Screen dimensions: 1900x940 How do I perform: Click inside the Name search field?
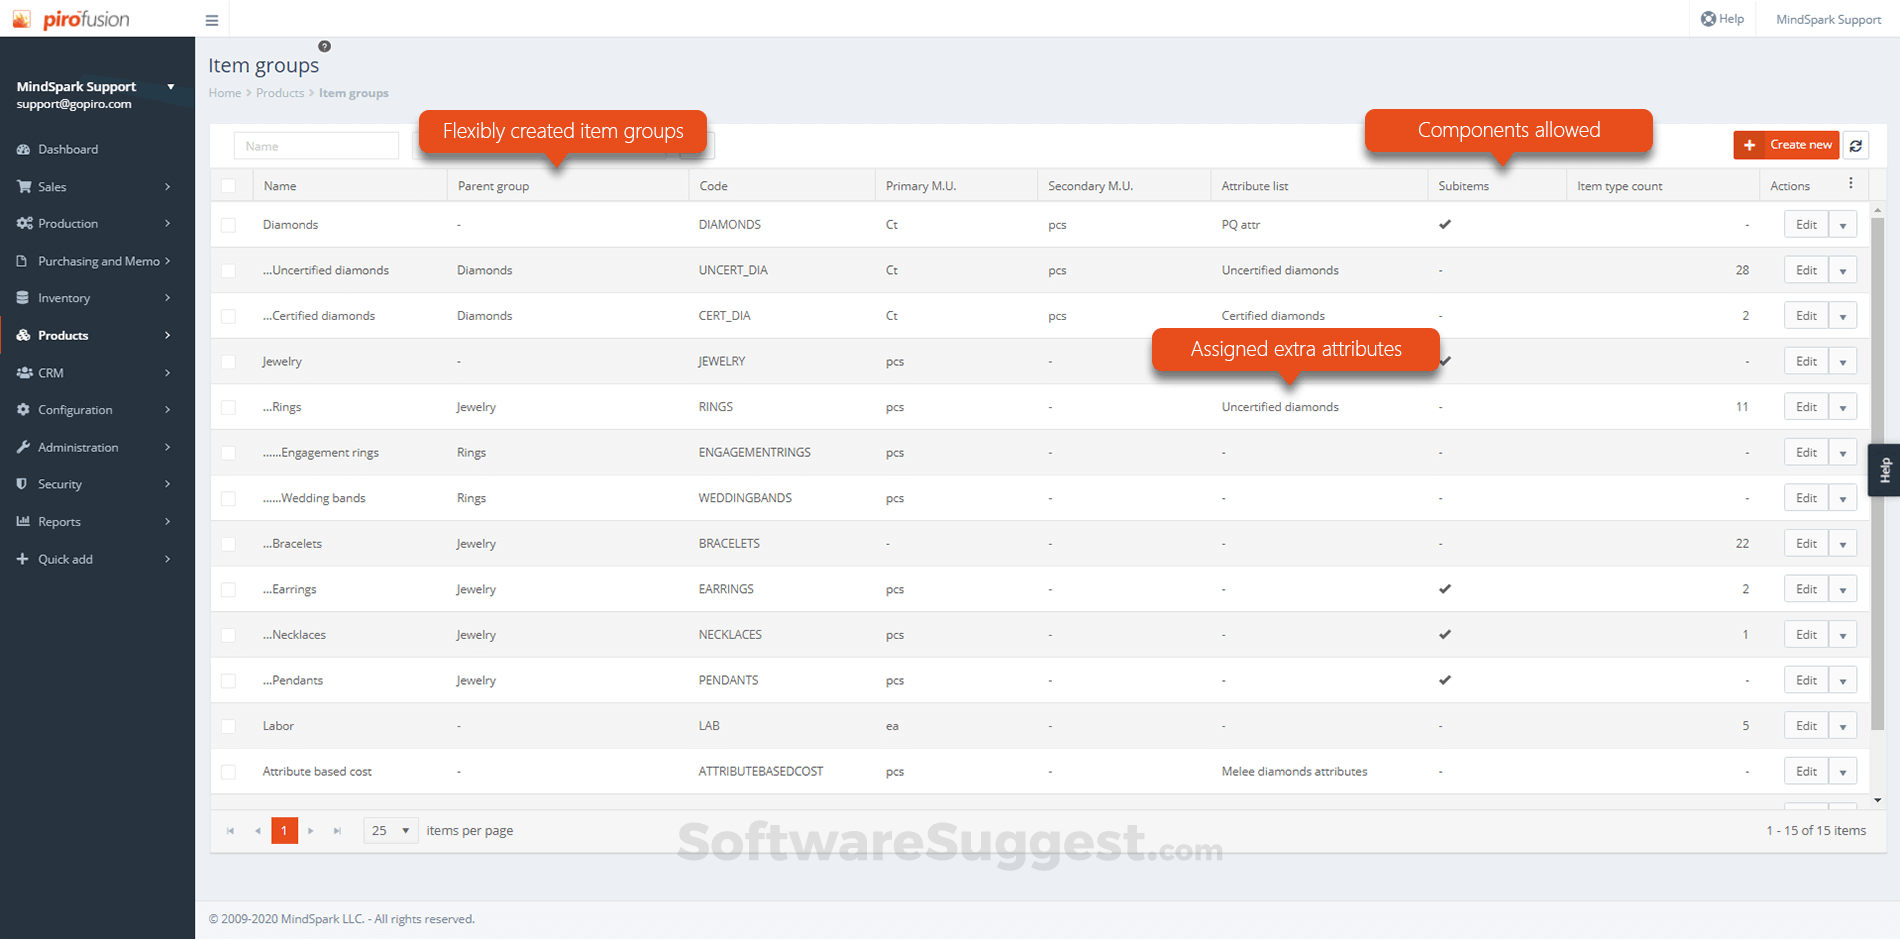point(316,145)
